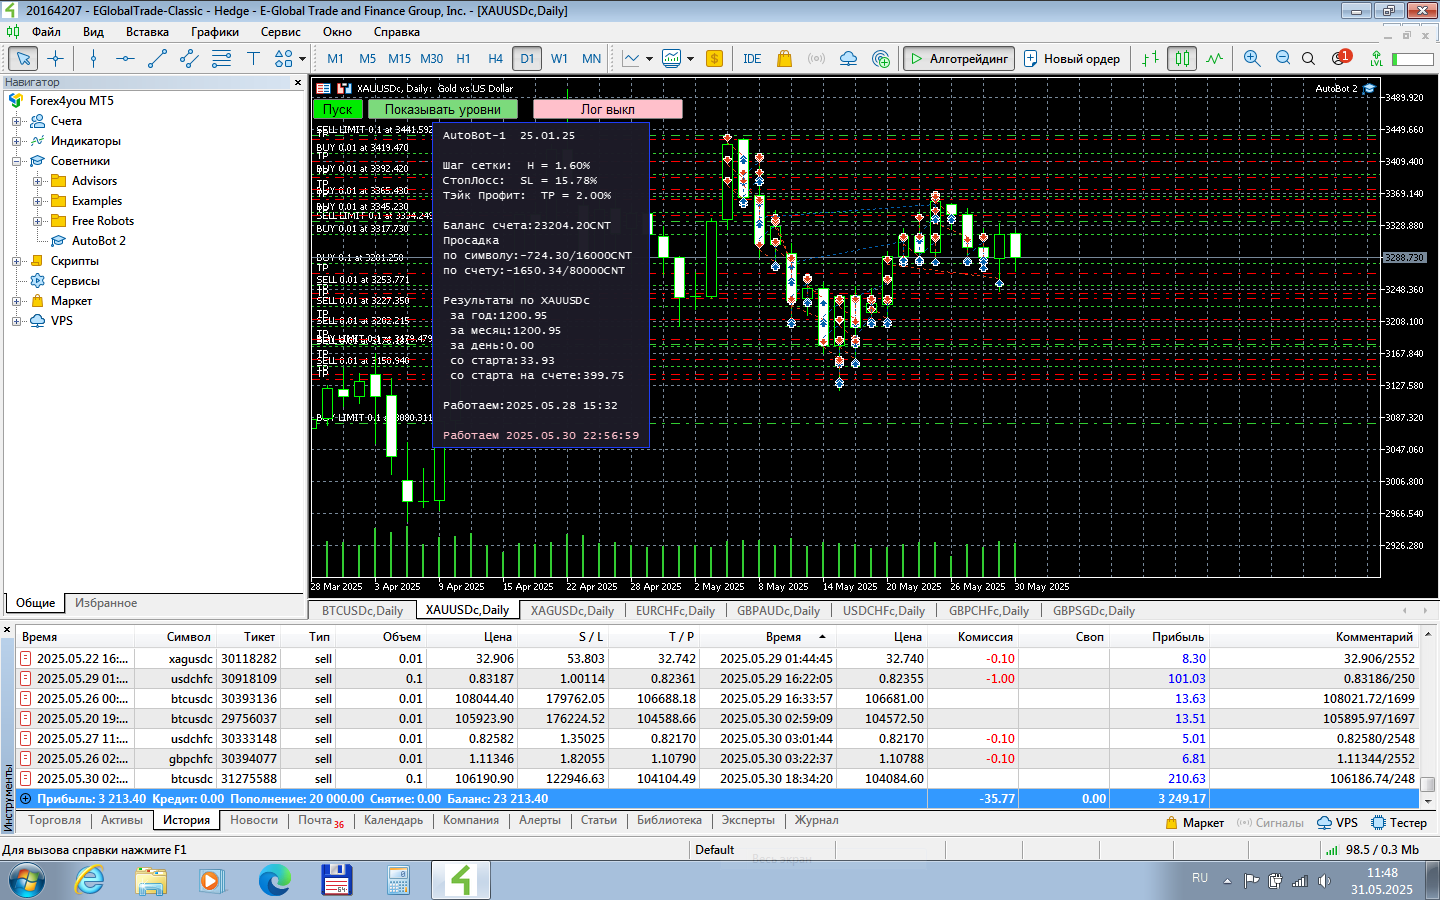
Task: Zoom in on the chart
Action: tap(1252, 59)
